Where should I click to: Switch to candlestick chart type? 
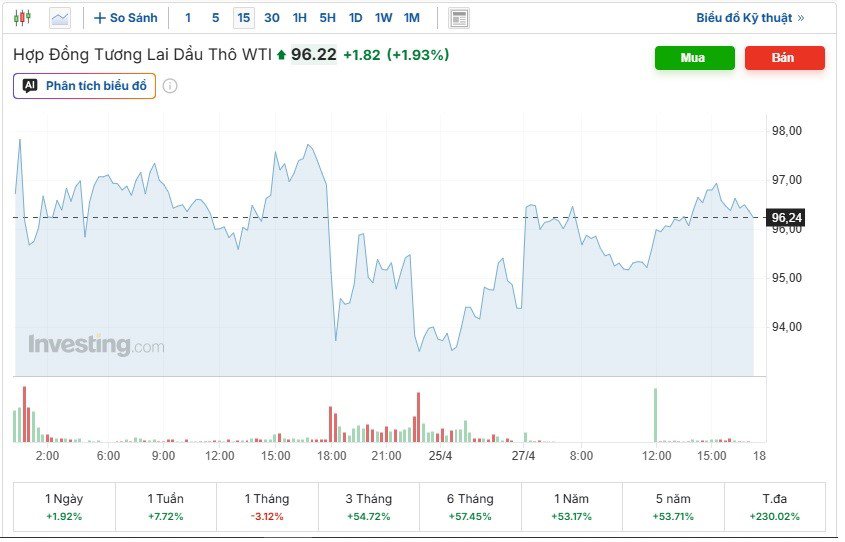pyautogui.click(x=23, y=18)
